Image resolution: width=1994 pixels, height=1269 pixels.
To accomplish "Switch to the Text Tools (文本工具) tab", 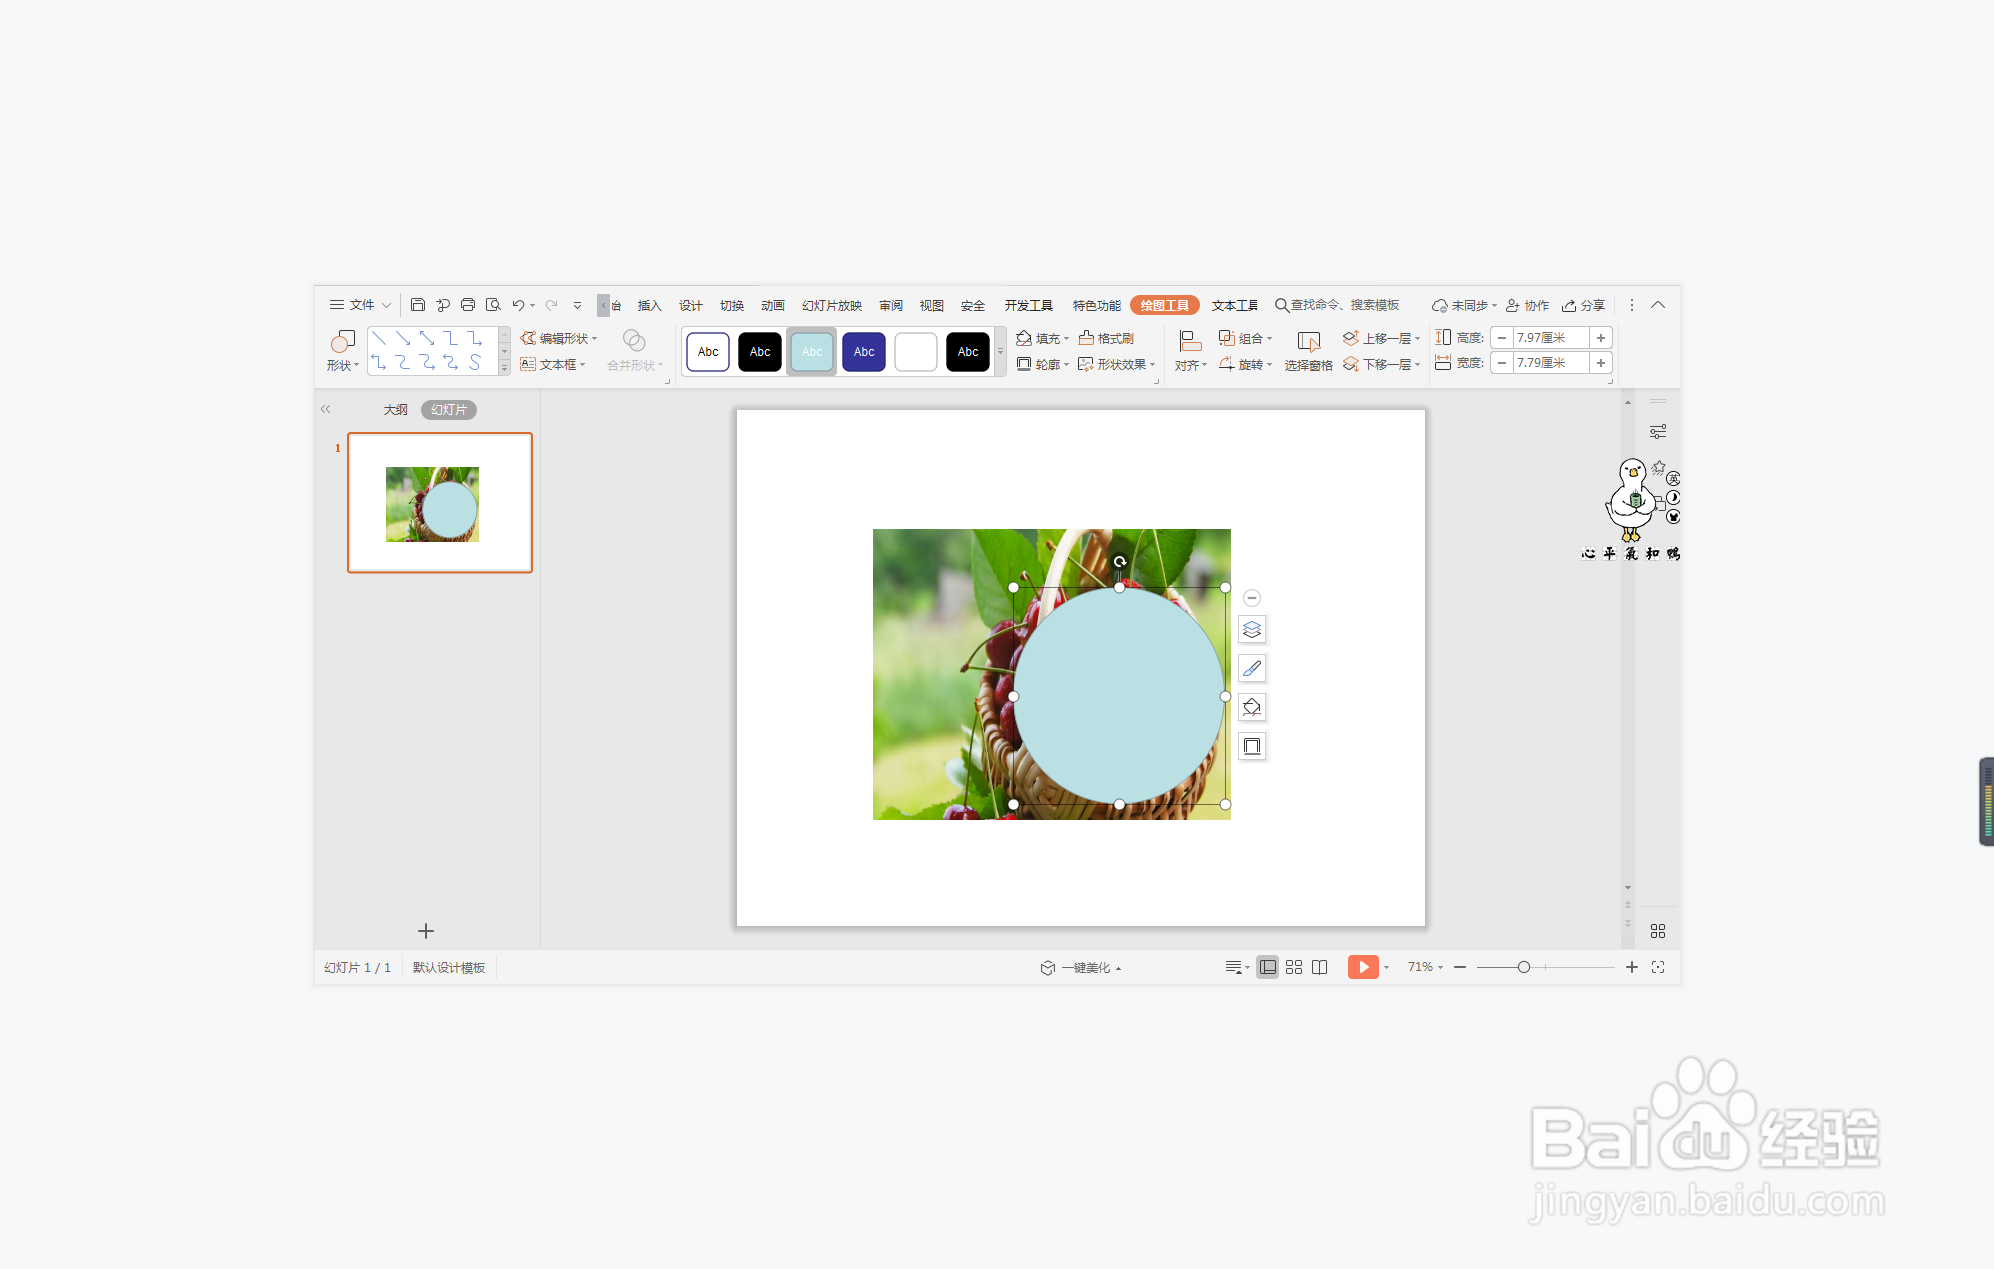I will pos(1234,305).
